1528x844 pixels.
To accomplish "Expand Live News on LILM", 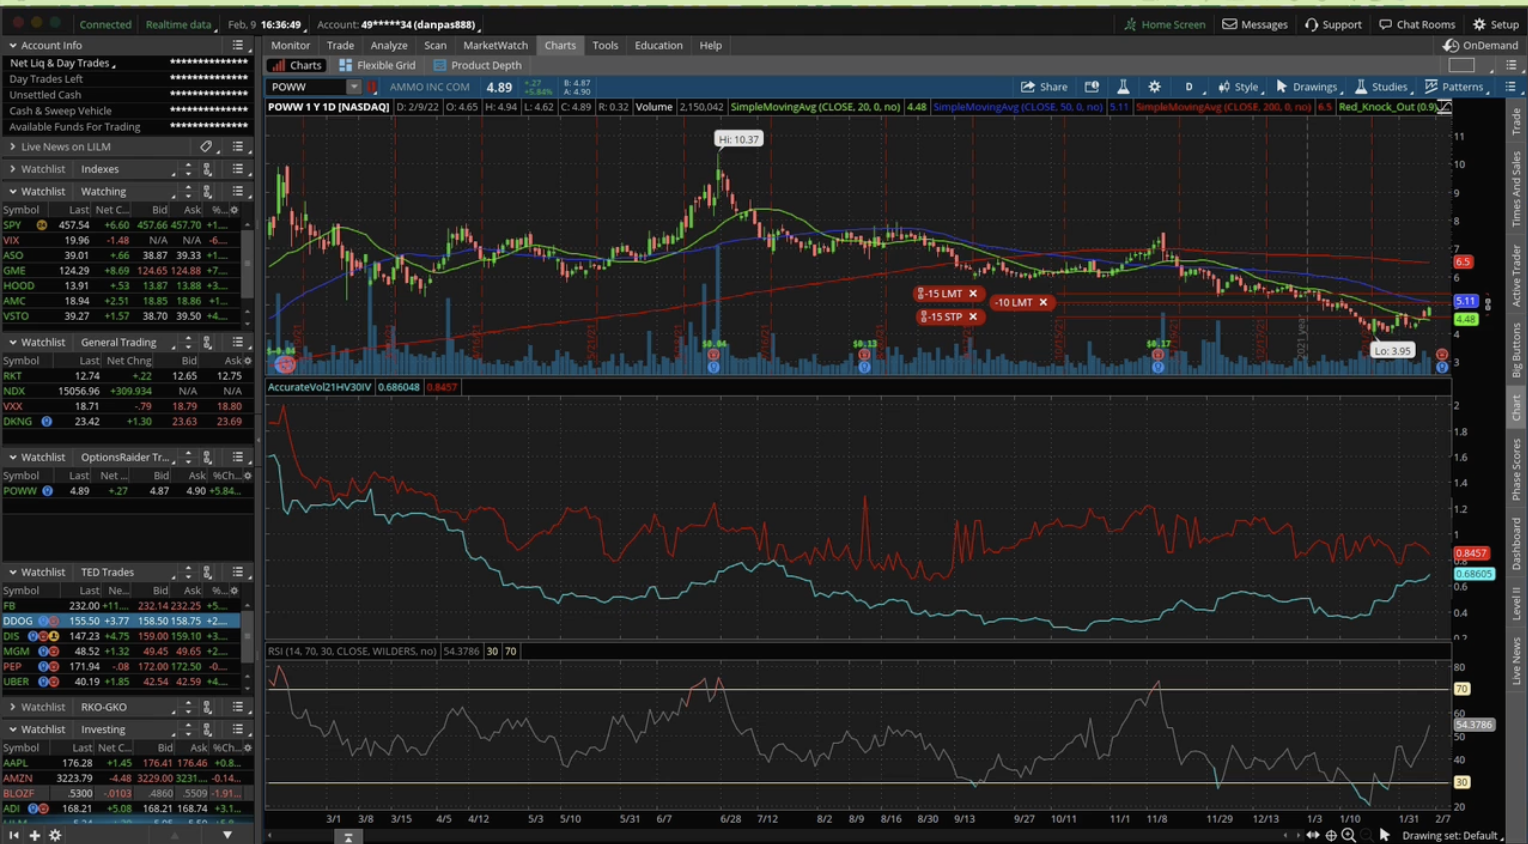I will pyautogui.click(x=13, y=146).
